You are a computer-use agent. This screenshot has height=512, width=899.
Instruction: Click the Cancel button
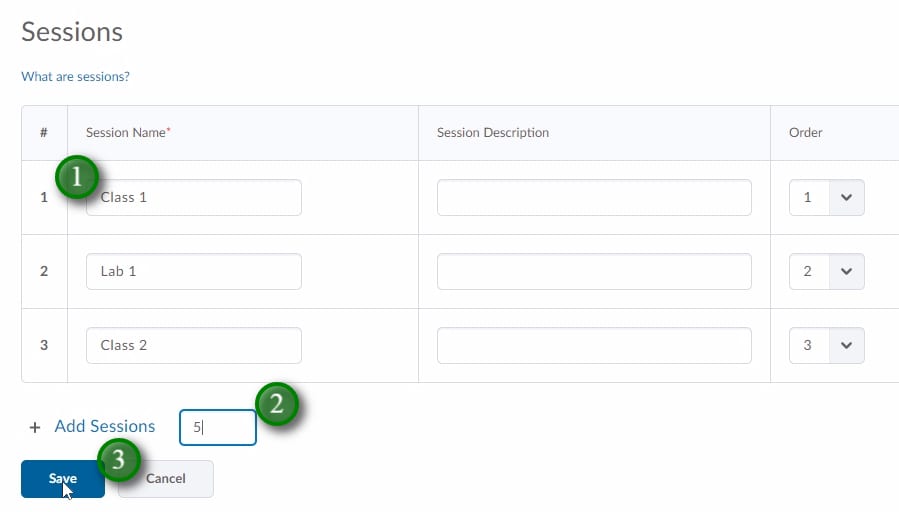[166, 479]
